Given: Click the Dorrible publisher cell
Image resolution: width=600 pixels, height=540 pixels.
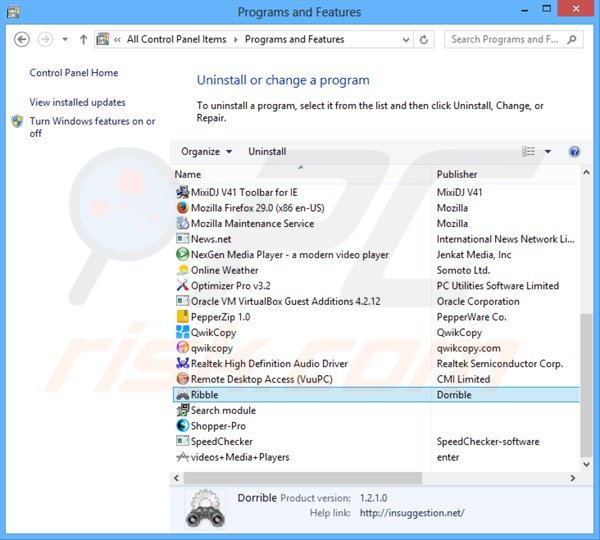Looking at the screenshot, I should pos(454,395).
